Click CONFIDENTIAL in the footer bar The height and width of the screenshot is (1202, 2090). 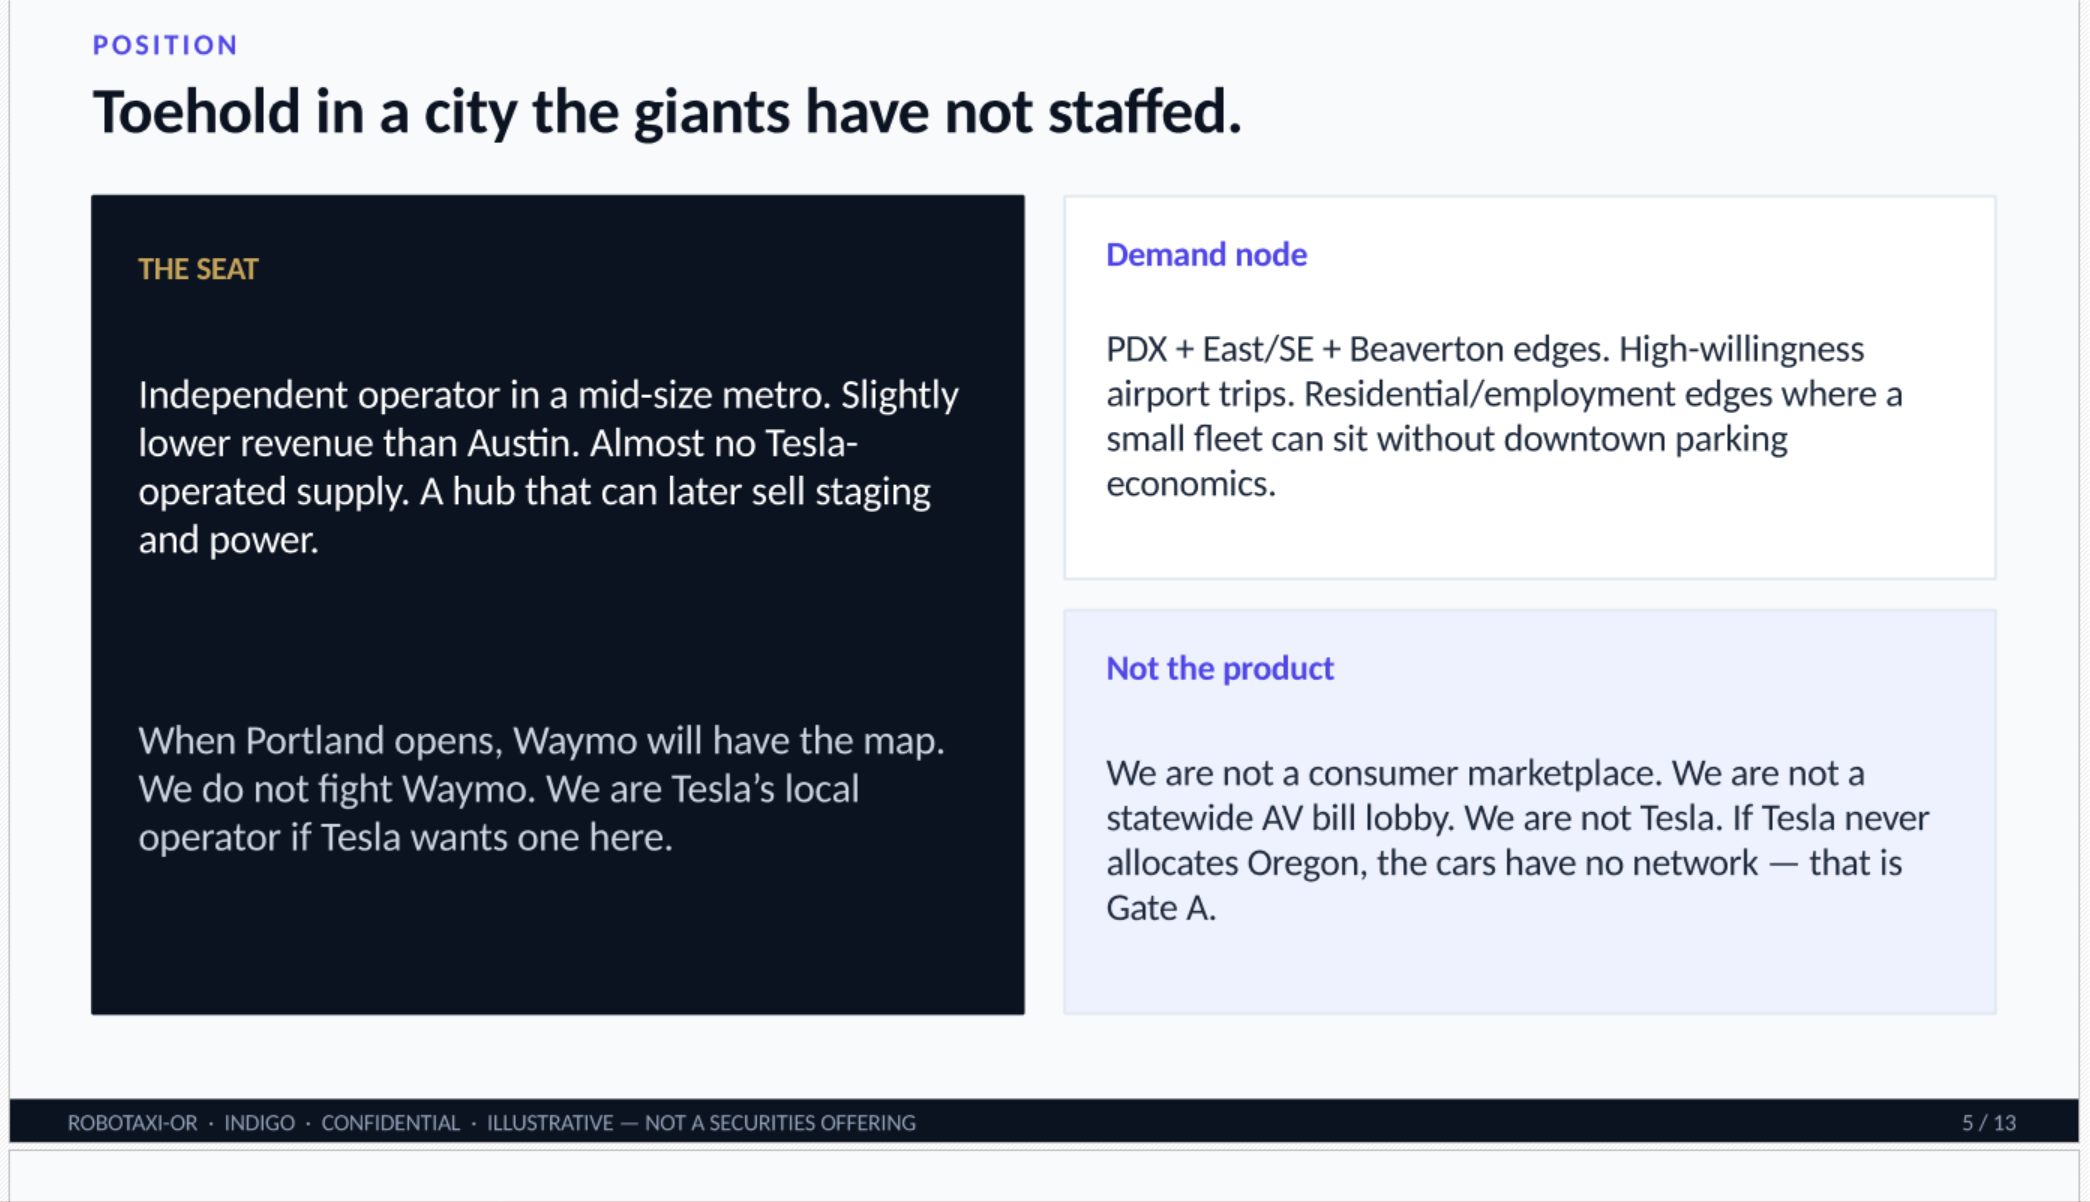pyautogui.click(x=390, y=1123)
